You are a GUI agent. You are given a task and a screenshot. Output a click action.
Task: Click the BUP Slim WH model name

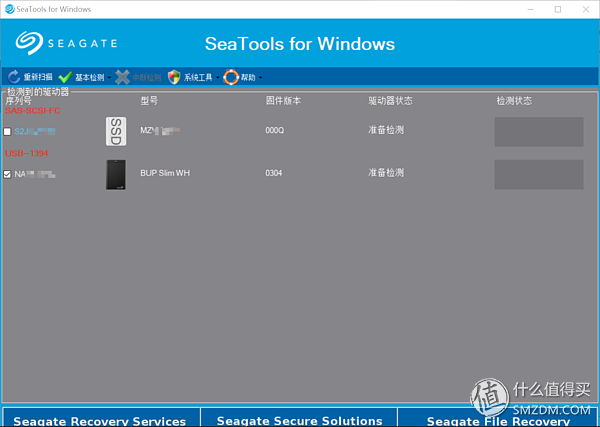coord(165,173)
